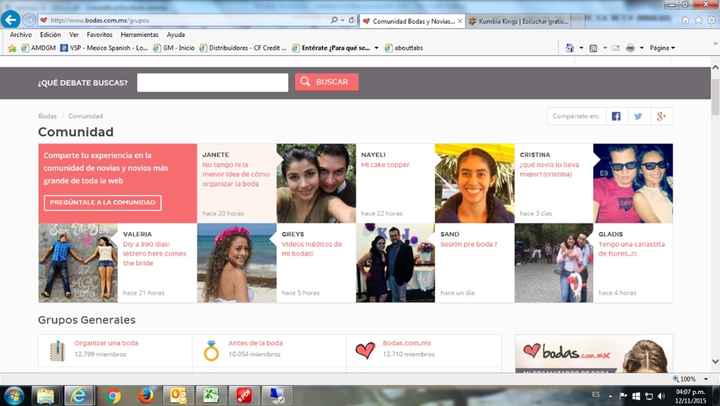Expand the printer options dropdown arrow
The width and height of the screenshot is (720, 406).
coord(641,48)
